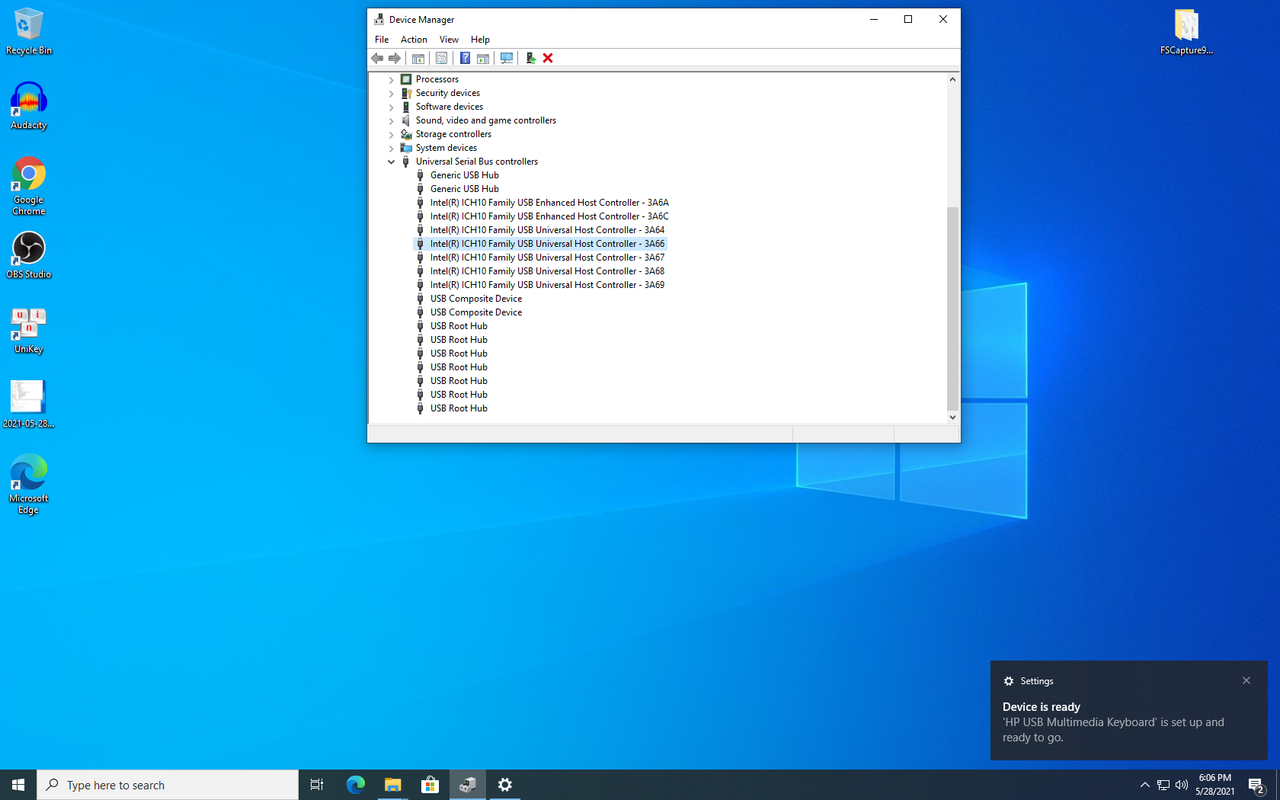Viewport: 1280px width, 800px height.
Task: Collapse Universal Serial Bus controllers node
Action: point(391,161)
